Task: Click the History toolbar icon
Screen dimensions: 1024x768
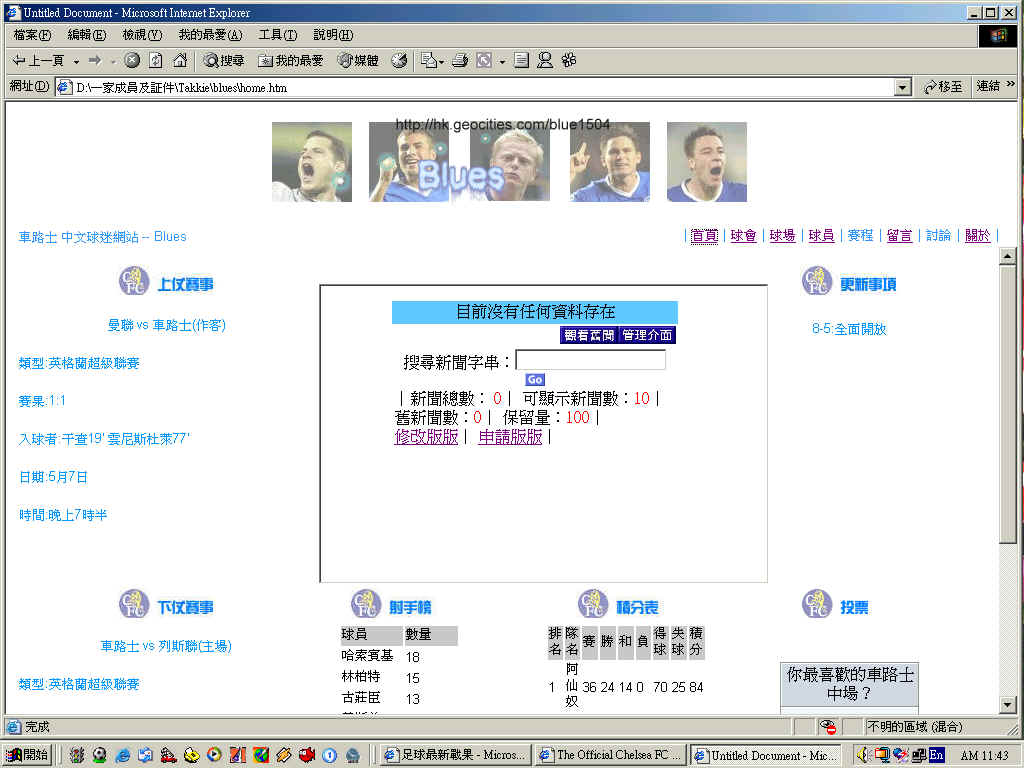Action: [x=399, y=60]
